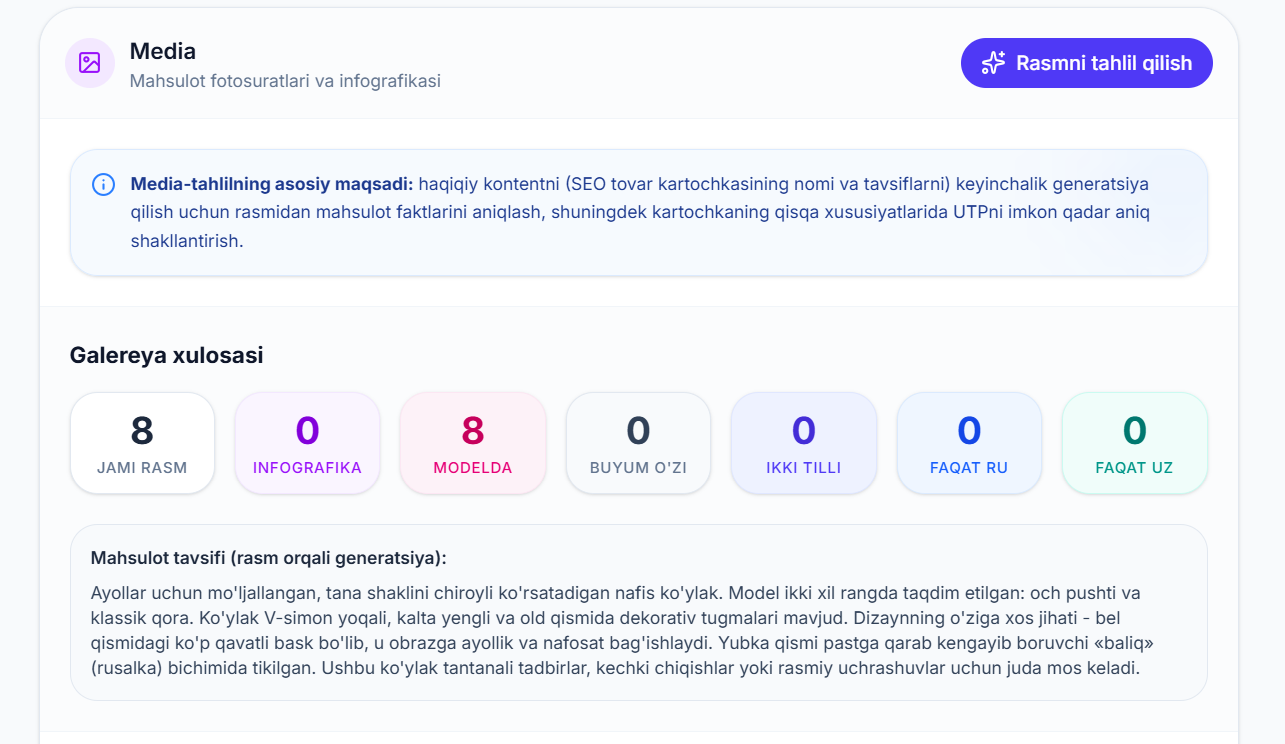Open the INFOGRAFIKA stat card
Image resolution: width=1285 pixels, height=744 pixels.
pyautogui.click(x=308, y=443)
